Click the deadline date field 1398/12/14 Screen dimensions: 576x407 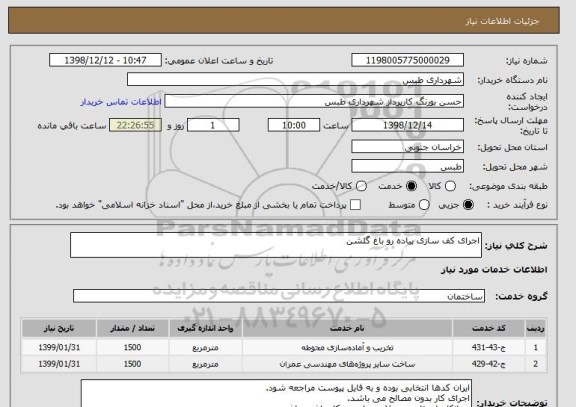point(407,125)
